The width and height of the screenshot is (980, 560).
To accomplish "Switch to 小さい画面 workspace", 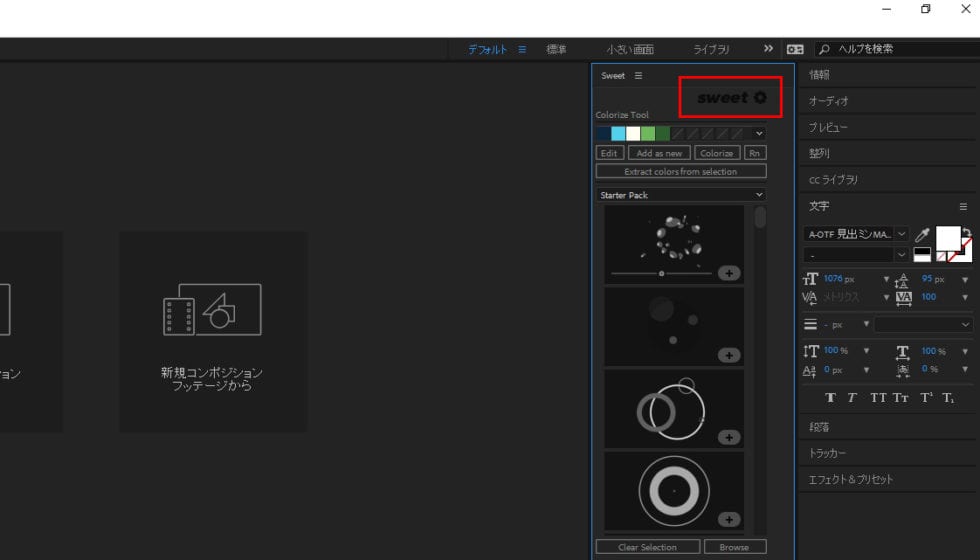I will pyautogui.click(x=630, y=49).
